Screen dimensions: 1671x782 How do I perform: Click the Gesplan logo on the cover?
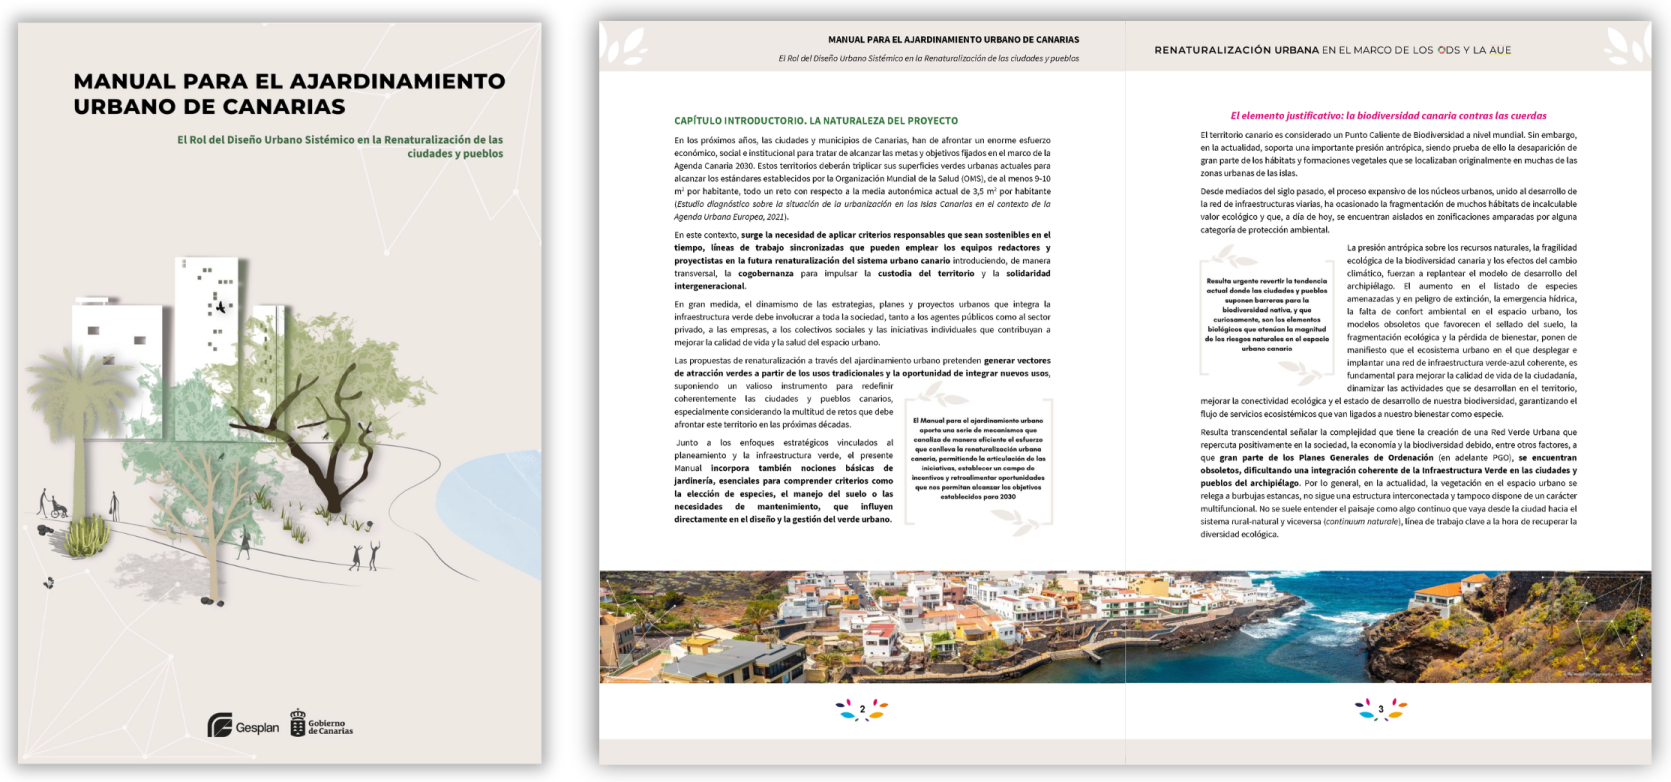243,726
